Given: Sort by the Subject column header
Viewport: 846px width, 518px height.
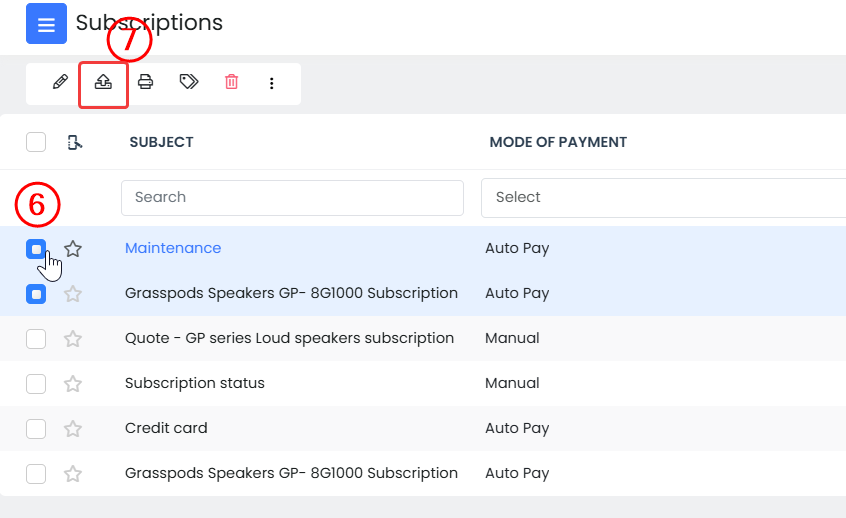Looking at the screenshot, I should point(161,142).
